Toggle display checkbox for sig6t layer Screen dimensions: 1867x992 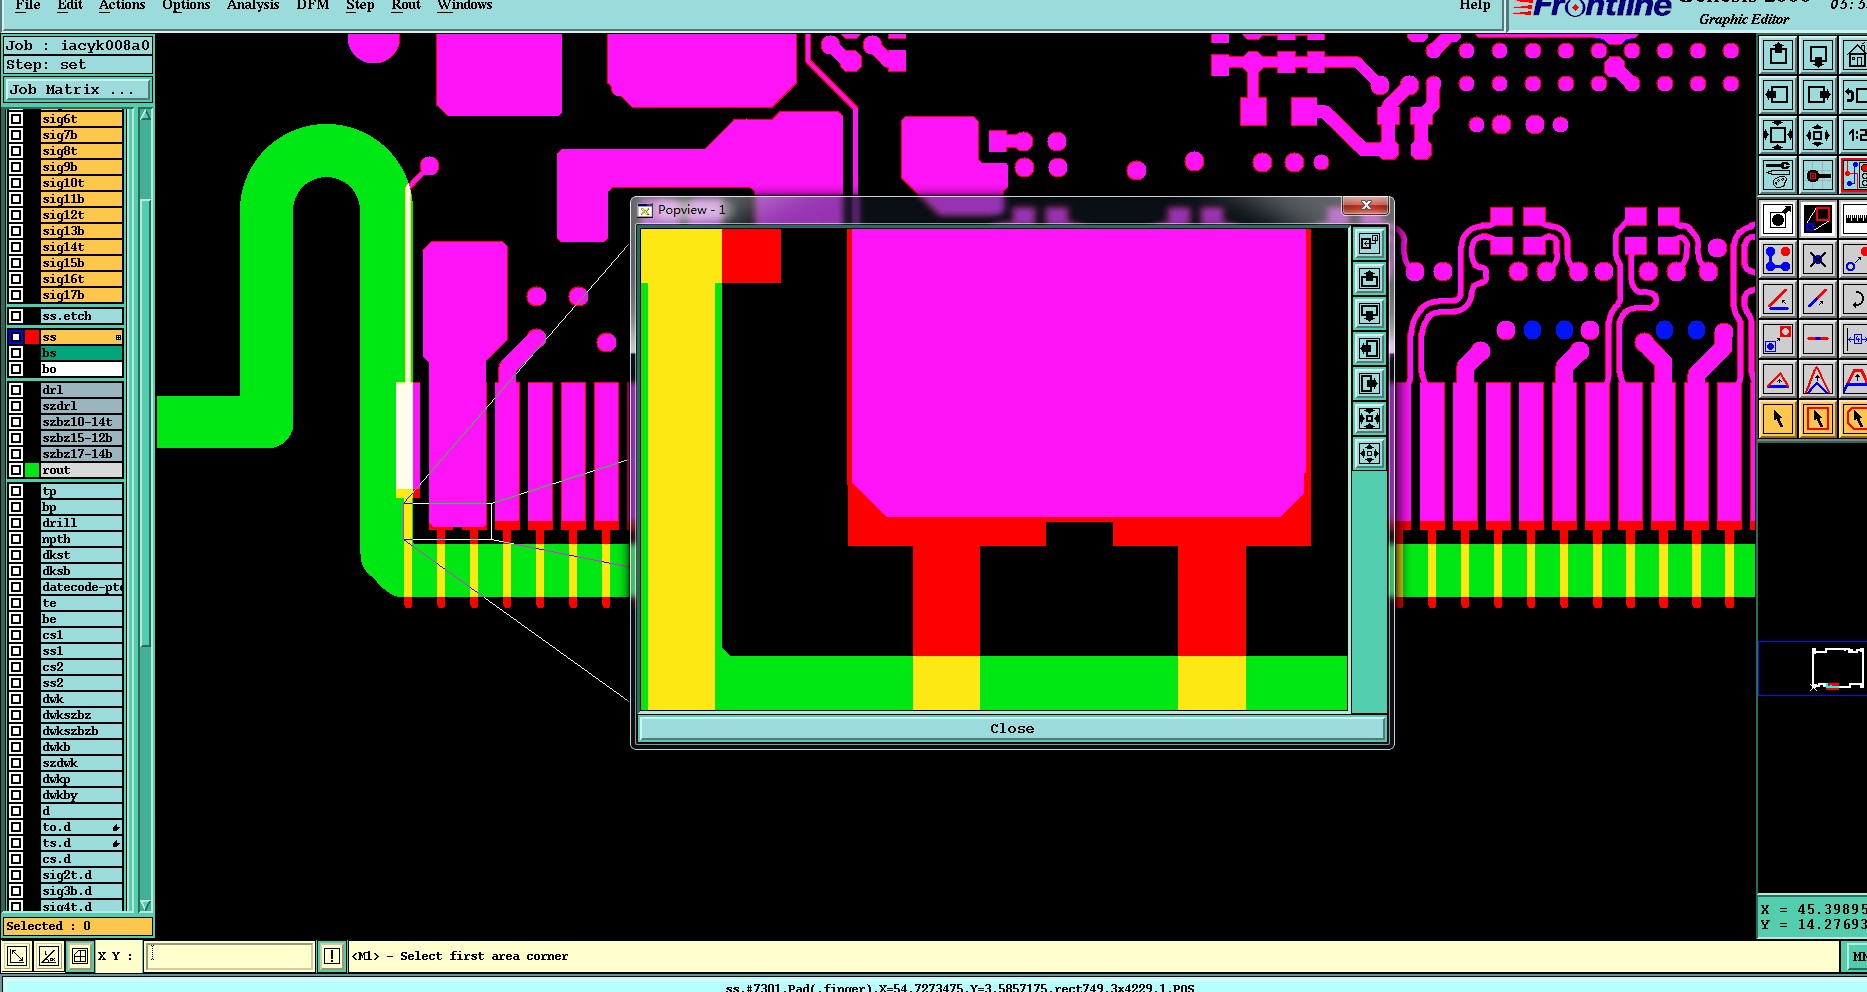(16, 119)
